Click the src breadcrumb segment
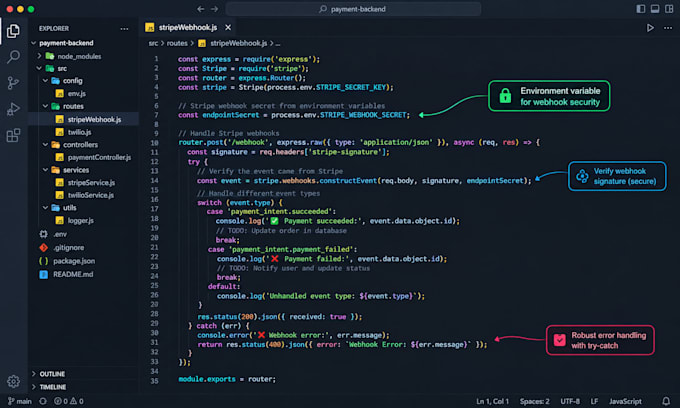 (153, 43)
